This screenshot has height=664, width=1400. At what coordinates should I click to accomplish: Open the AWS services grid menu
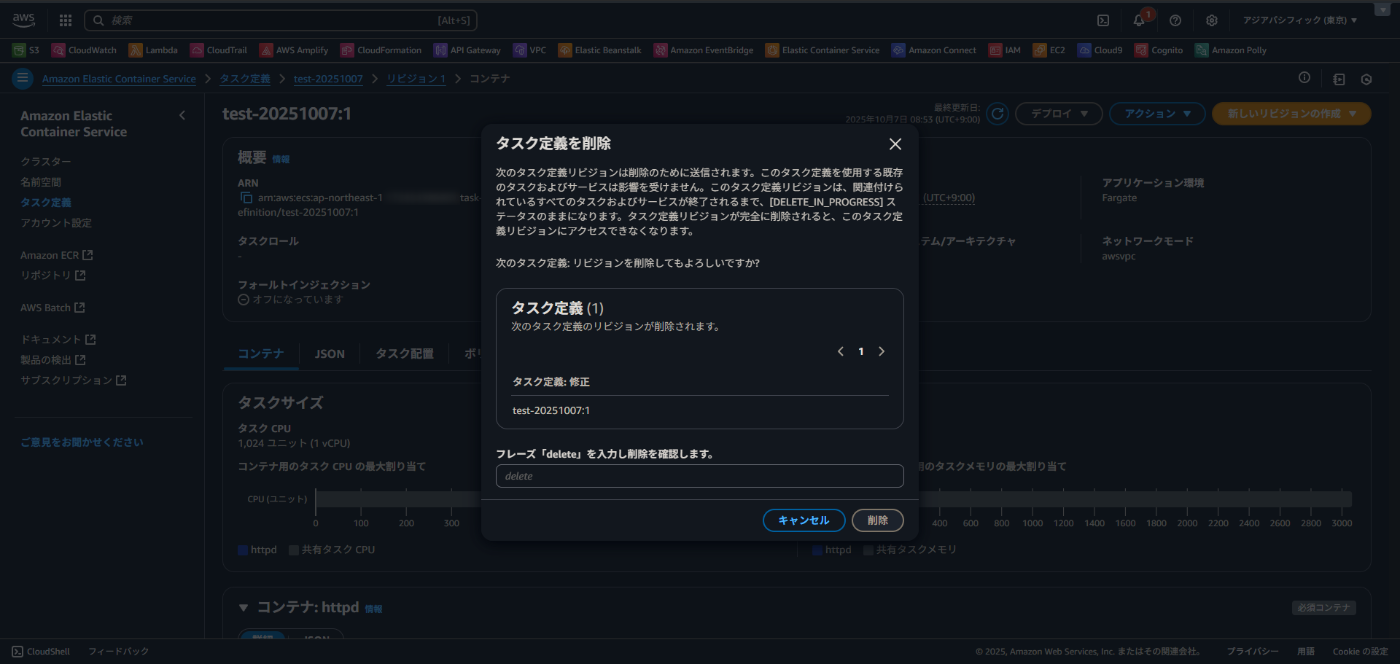[x=66, y=20]
